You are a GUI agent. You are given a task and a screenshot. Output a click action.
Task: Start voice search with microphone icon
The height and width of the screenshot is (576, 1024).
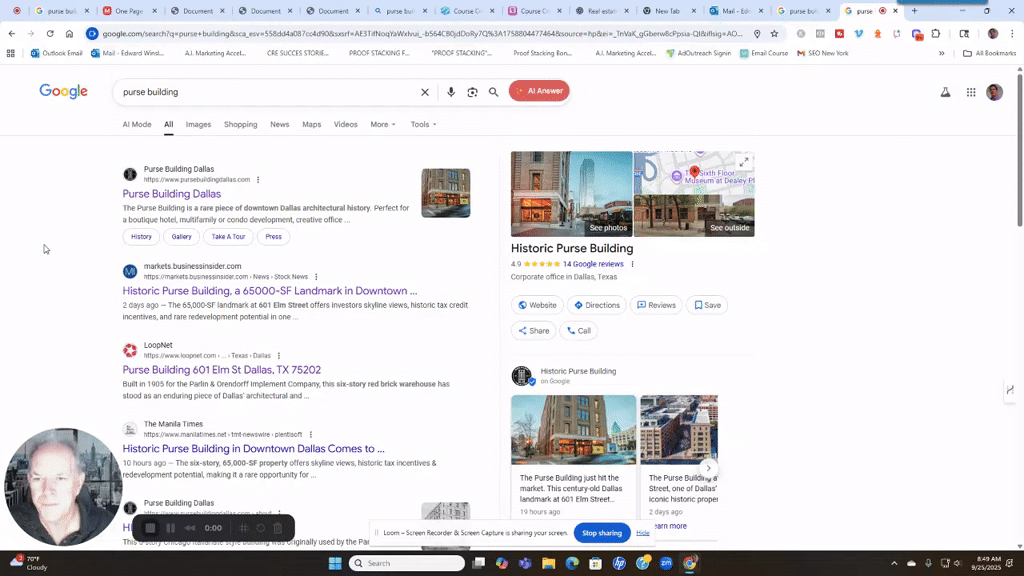[x=451, y=92]
